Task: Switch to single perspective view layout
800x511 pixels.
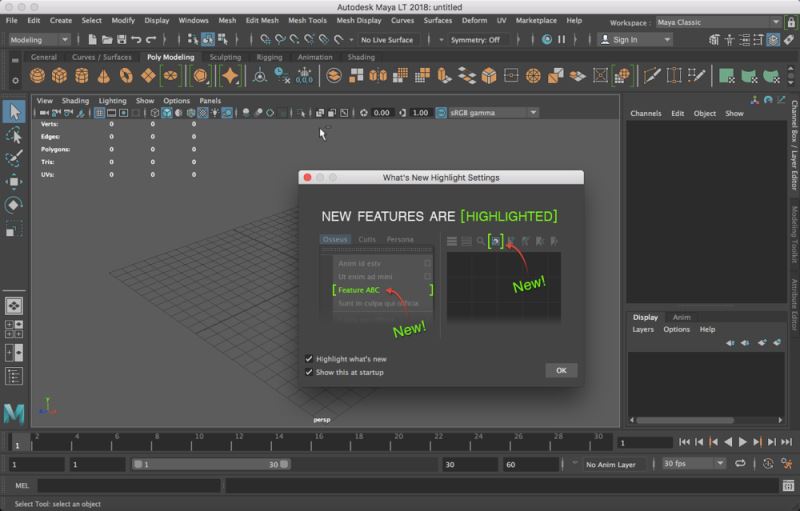Action: (14, 305)
